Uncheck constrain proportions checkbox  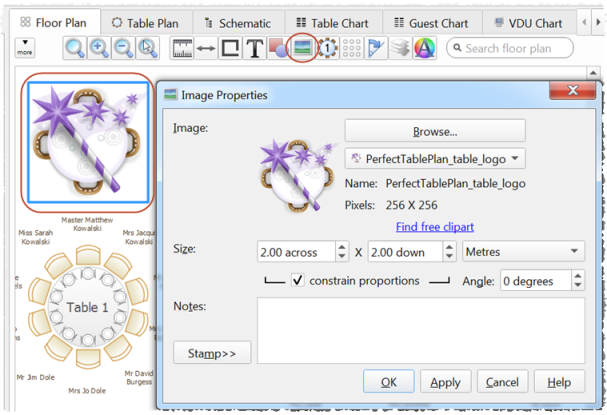pos(298,280)
